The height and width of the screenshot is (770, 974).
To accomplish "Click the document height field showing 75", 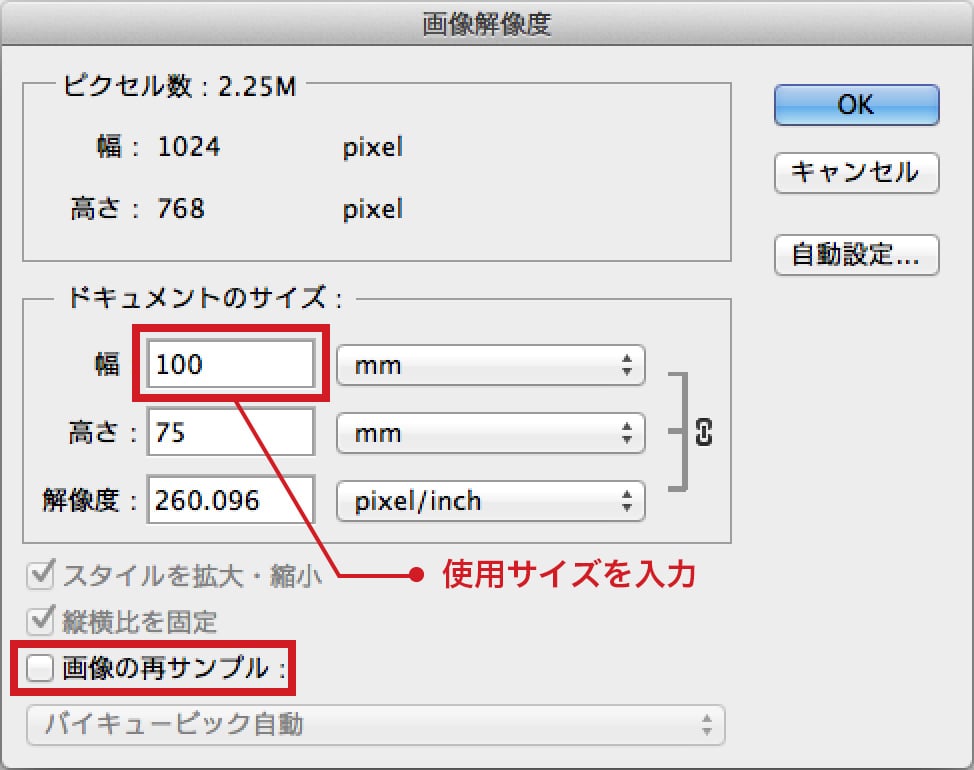I will coord(231,434).
